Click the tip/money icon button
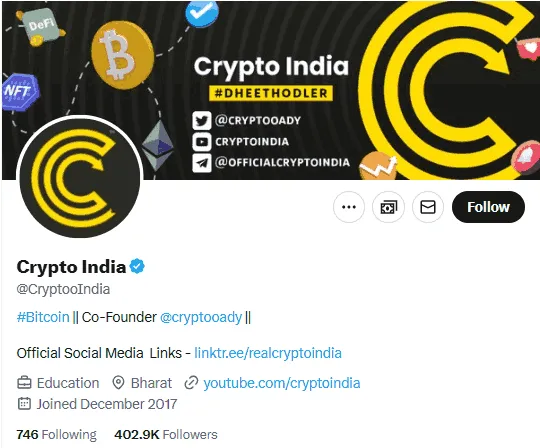The height and width of the screenshot is (448, 540). coord(388,207)
